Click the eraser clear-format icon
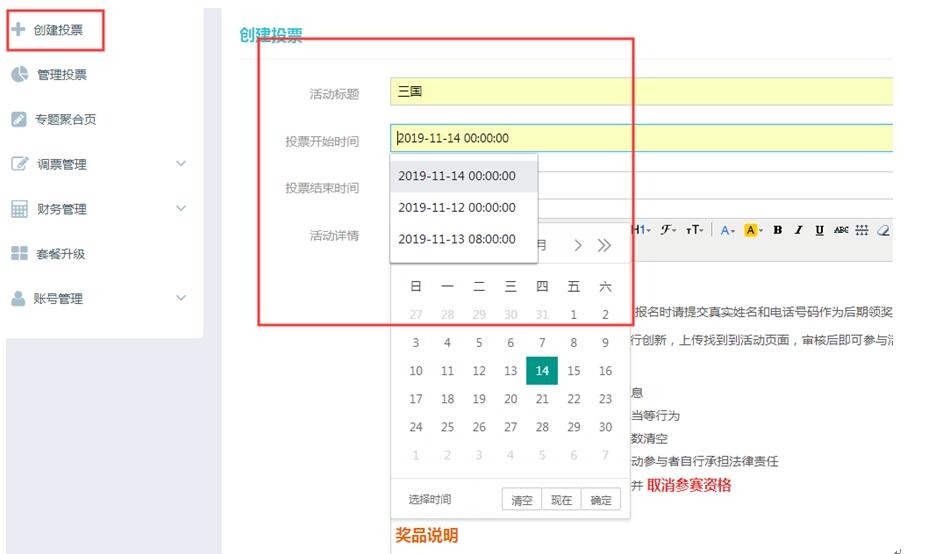 point(882,230)
